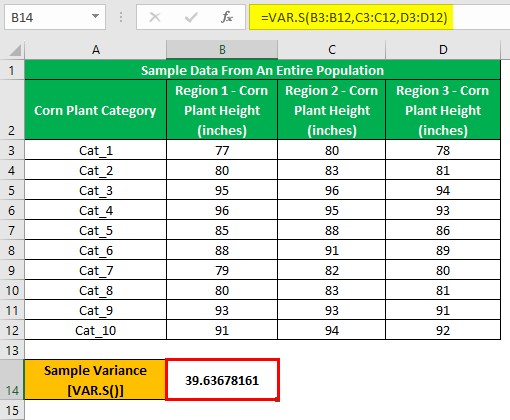
Task: Select Region 3 value 92 for Cat_10
Action: coord(443,330)
